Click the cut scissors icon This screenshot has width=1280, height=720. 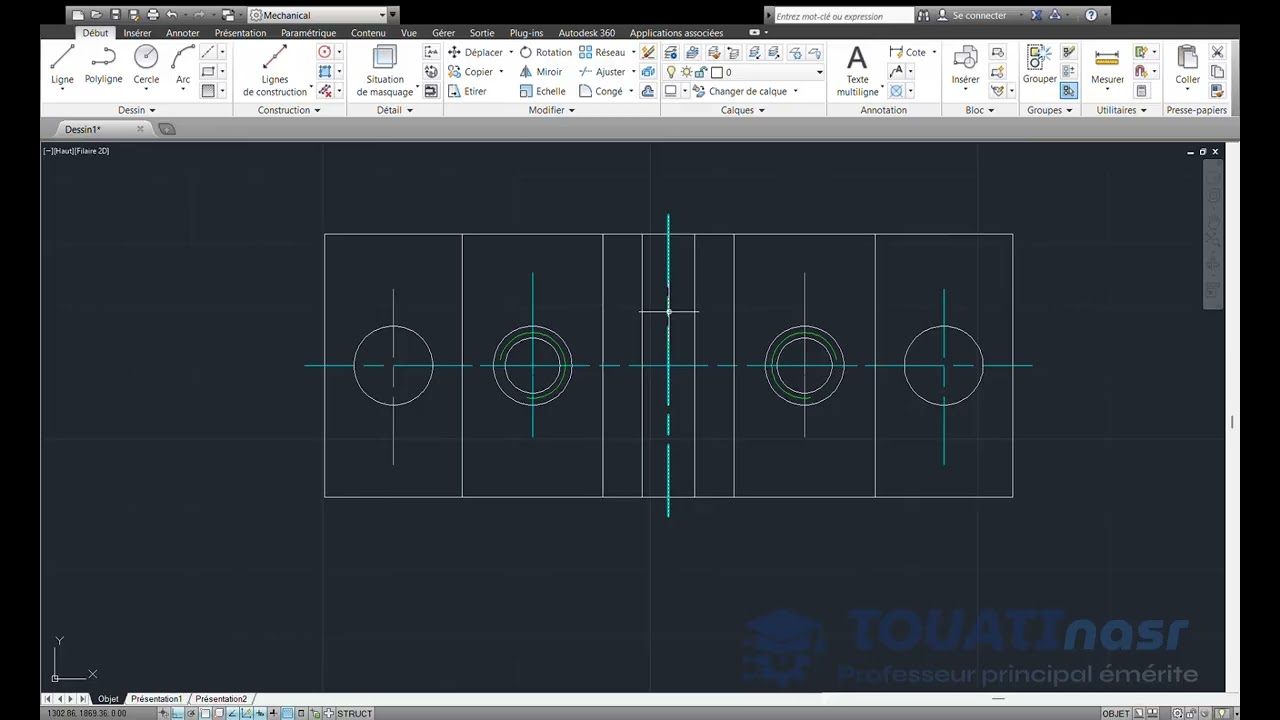(x=1217, y=52)
